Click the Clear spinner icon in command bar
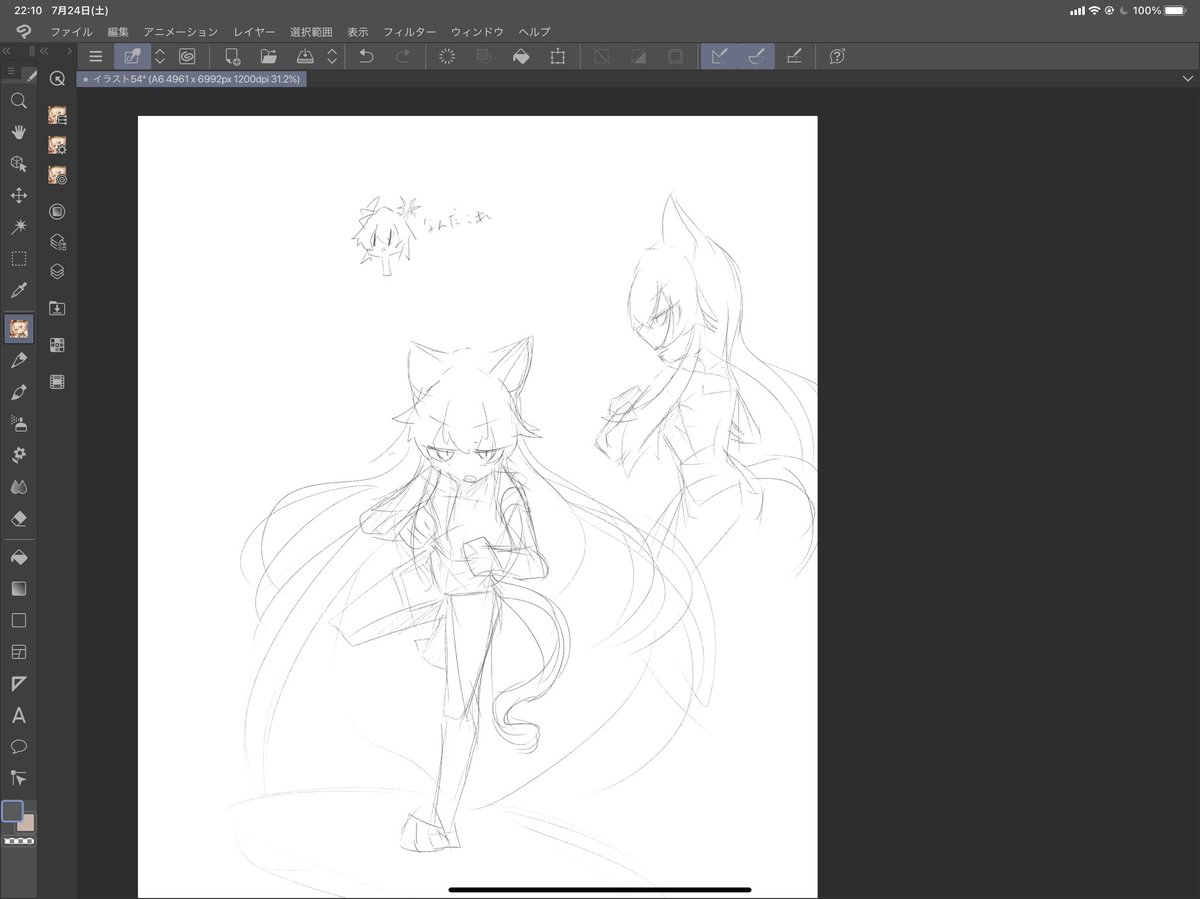Viewport: 1200px width, 899px height. pyautogui.click(x=447, y=57)
